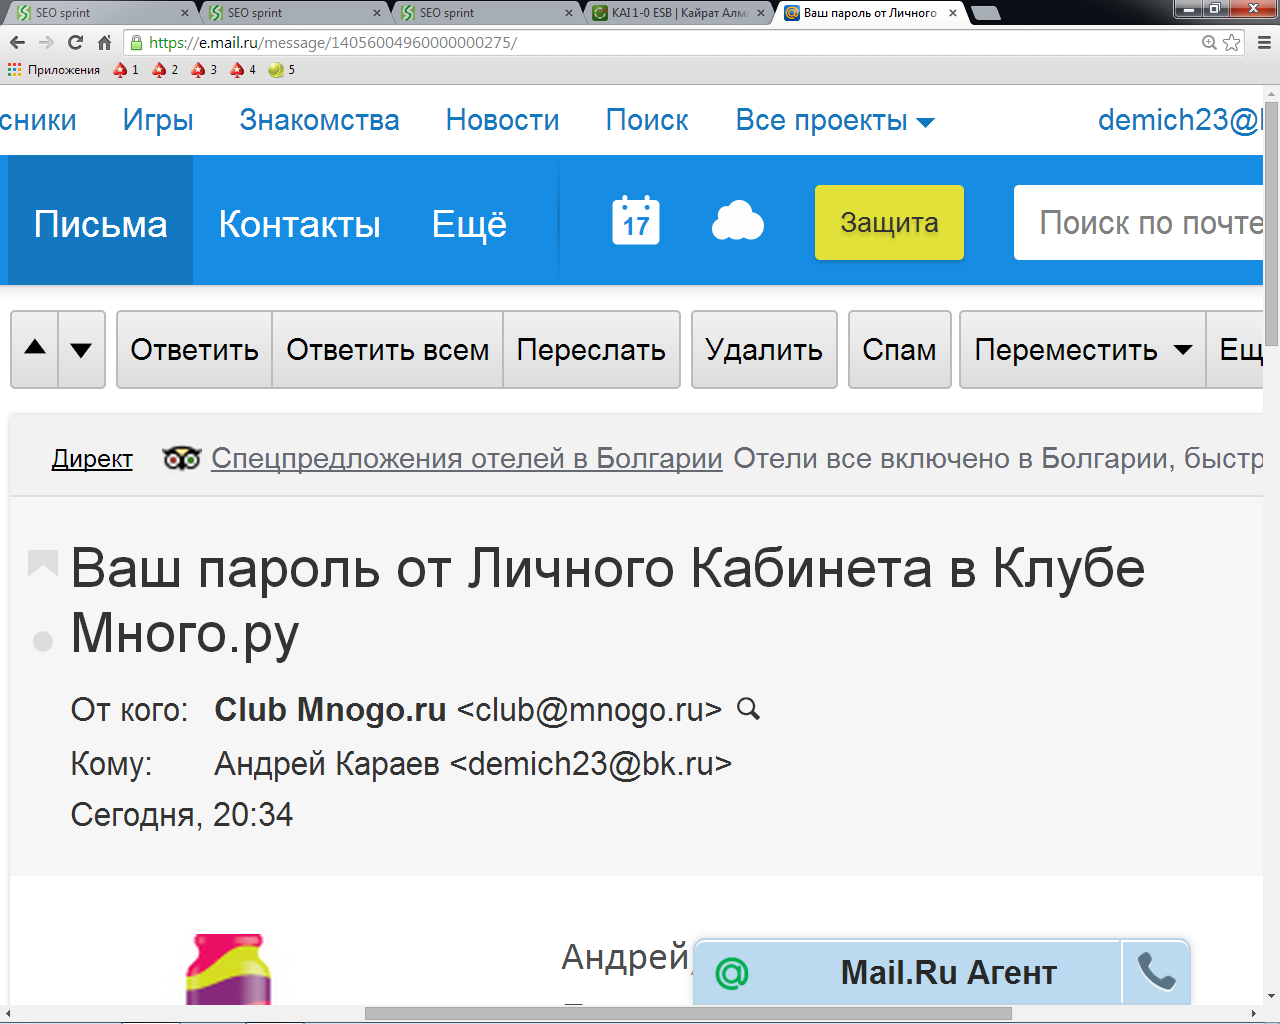Click the browser forward arrow

coord(46,42)
